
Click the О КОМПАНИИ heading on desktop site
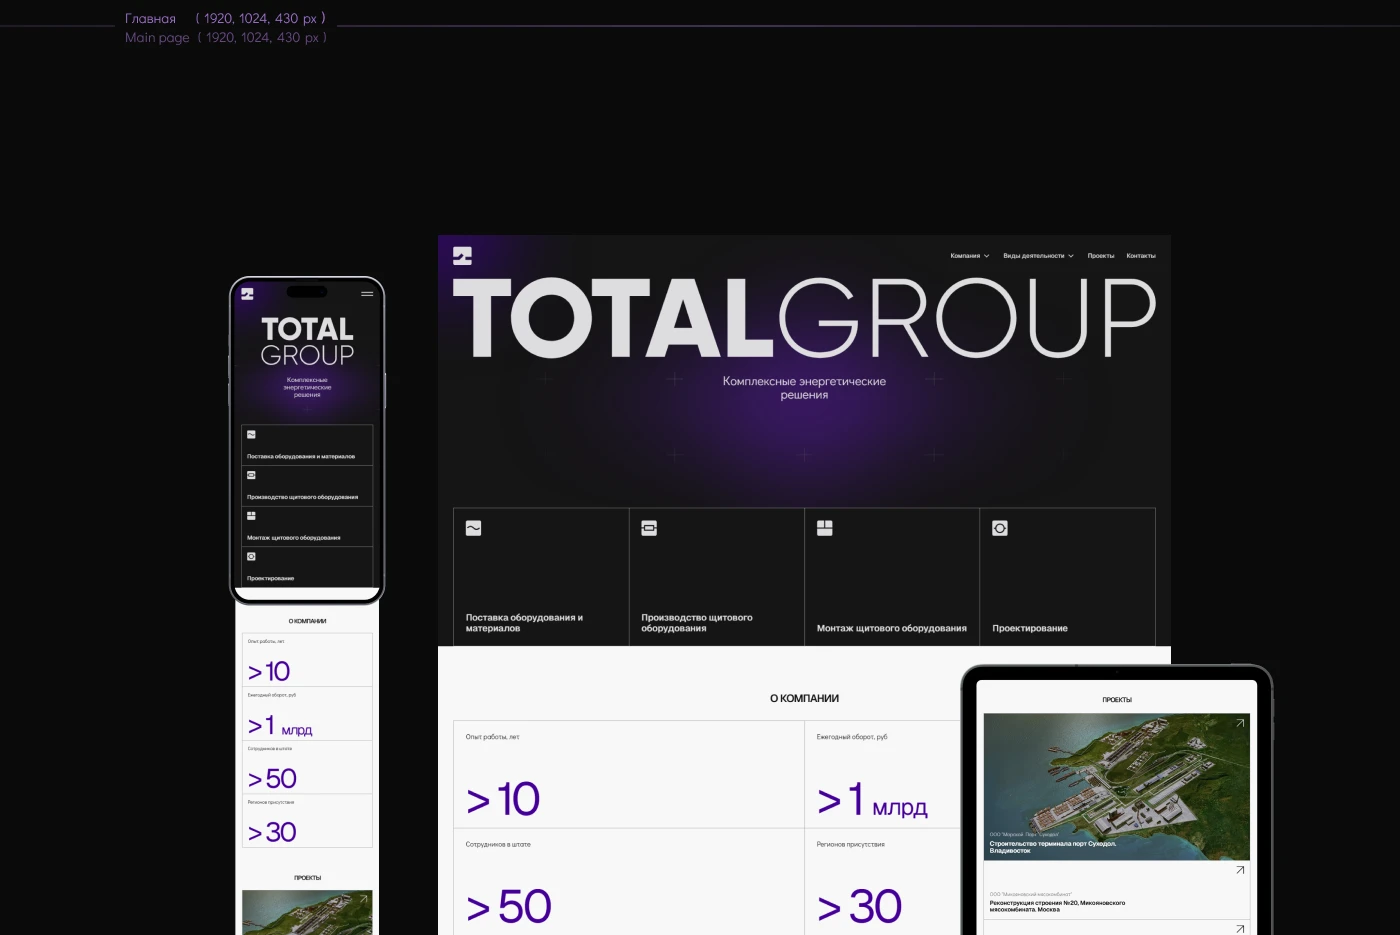point(804,699)
